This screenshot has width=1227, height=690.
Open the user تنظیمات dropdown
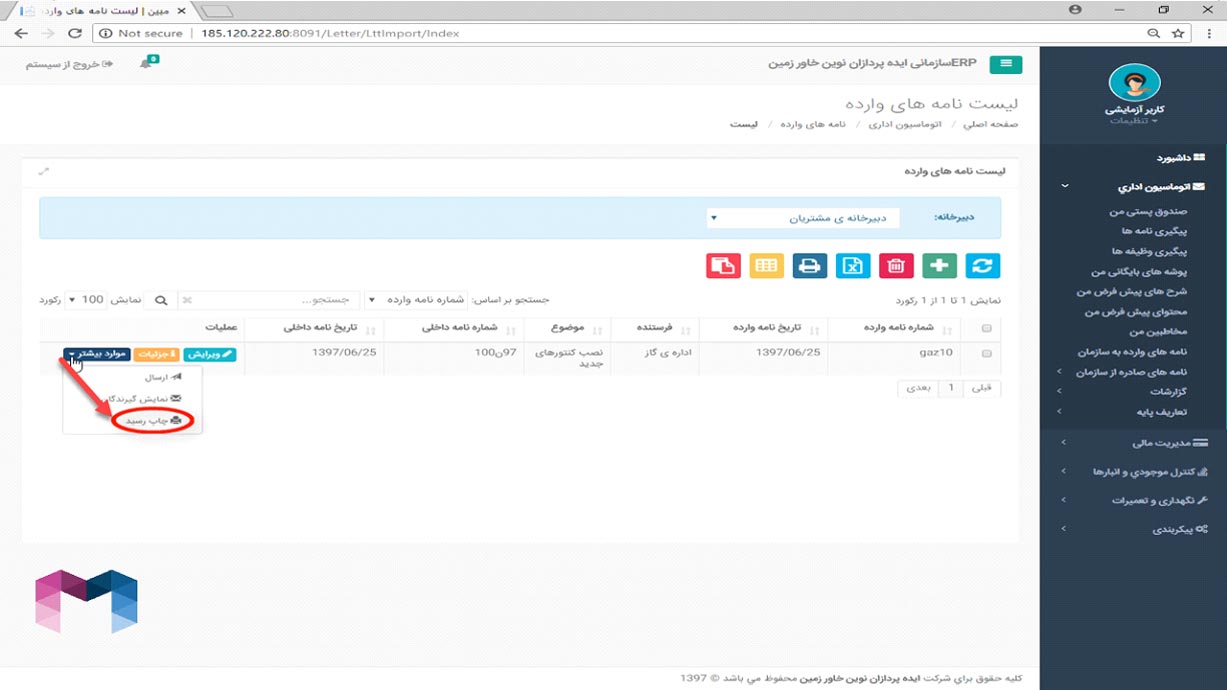tap(1134, 121)
